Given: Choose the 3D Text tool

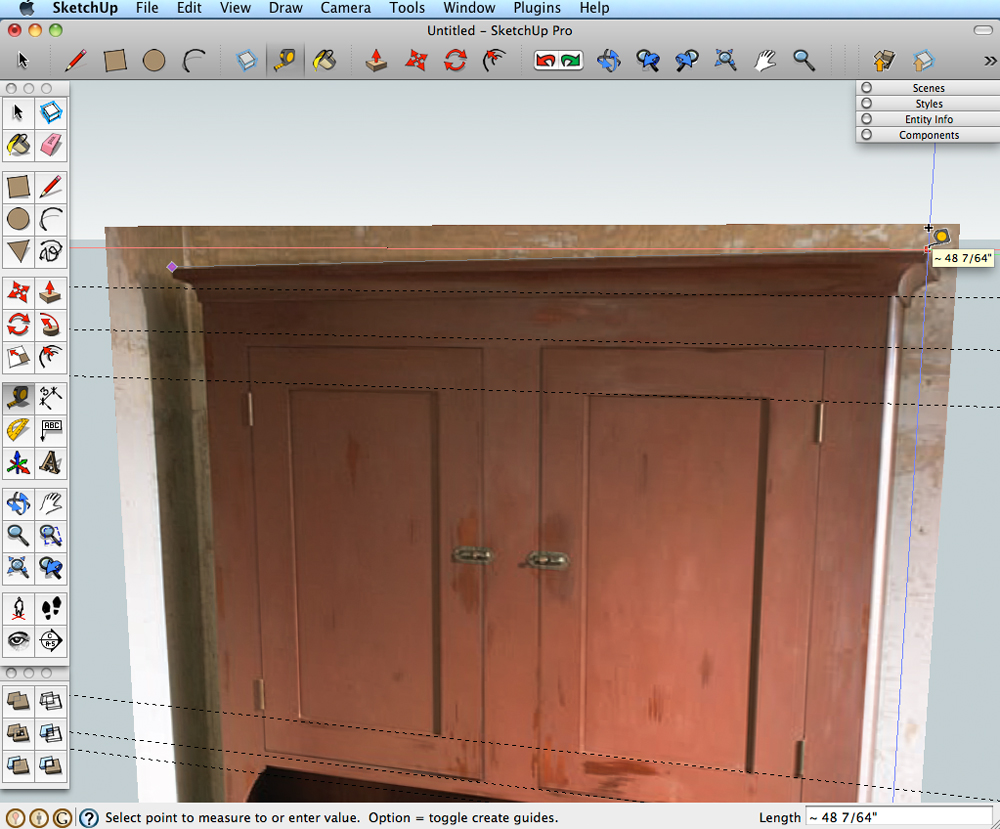Looking at the screenshot, I should pos(51,462).
